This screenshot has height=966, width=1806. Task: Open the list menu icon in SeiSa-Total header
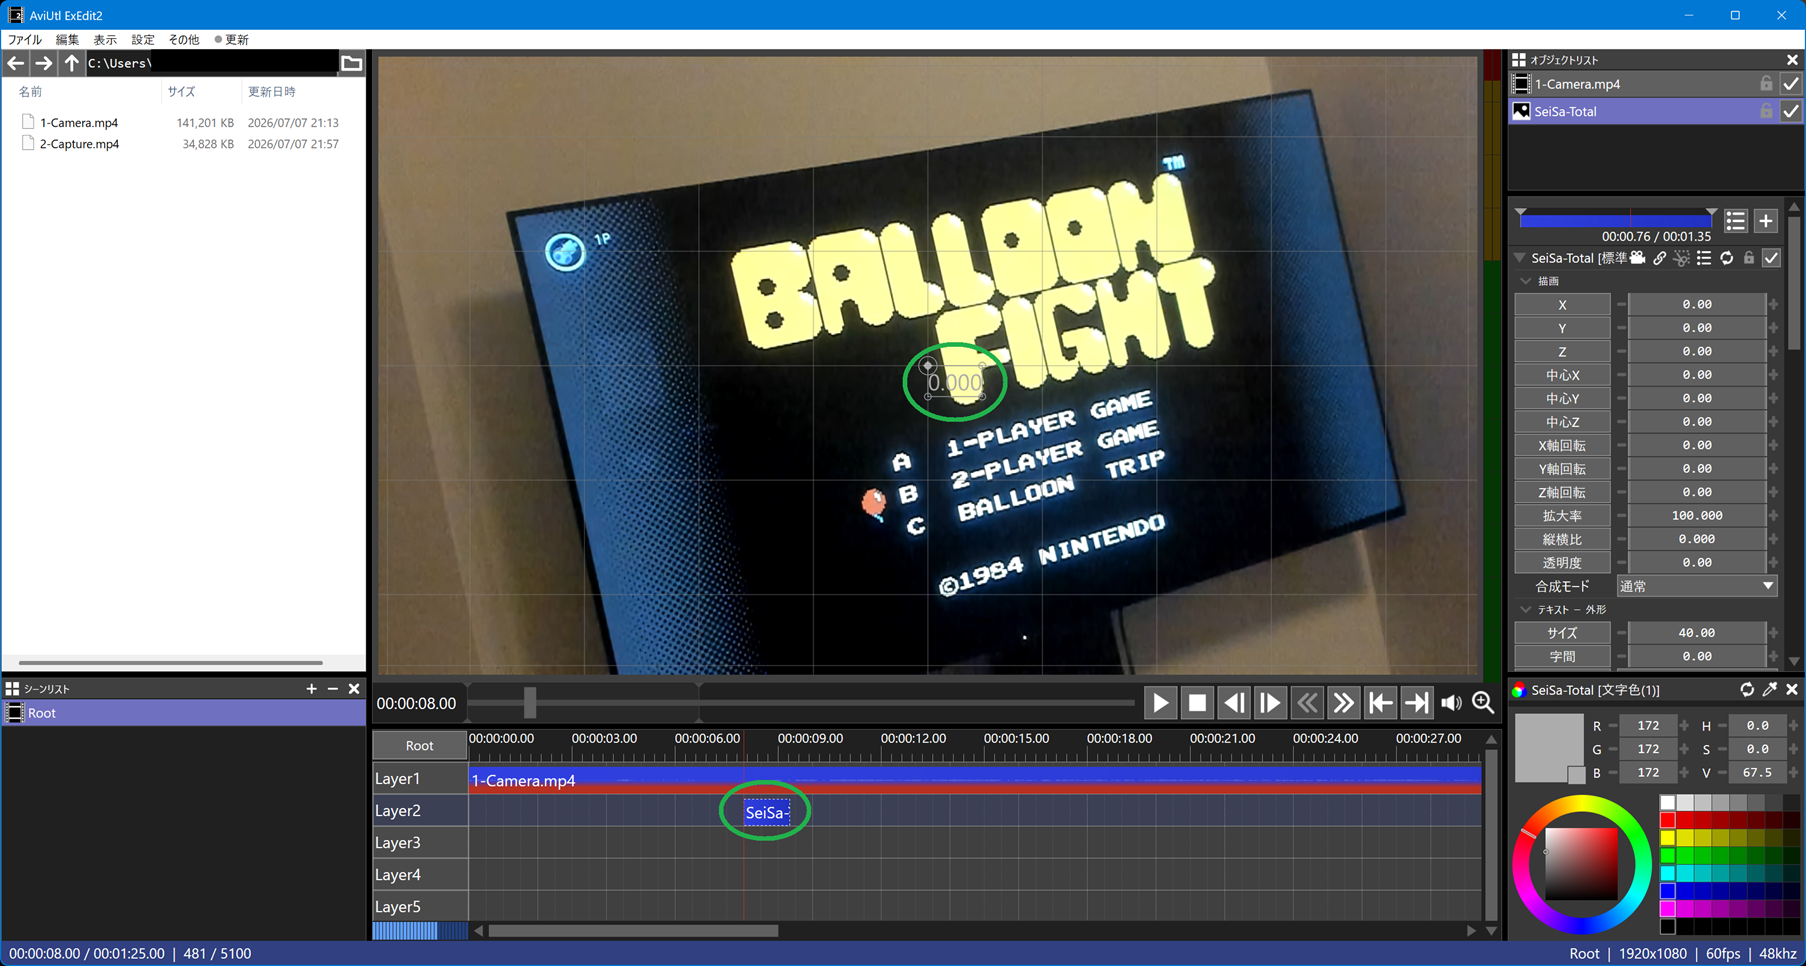pyautogui.click(x=1704, y=258)
